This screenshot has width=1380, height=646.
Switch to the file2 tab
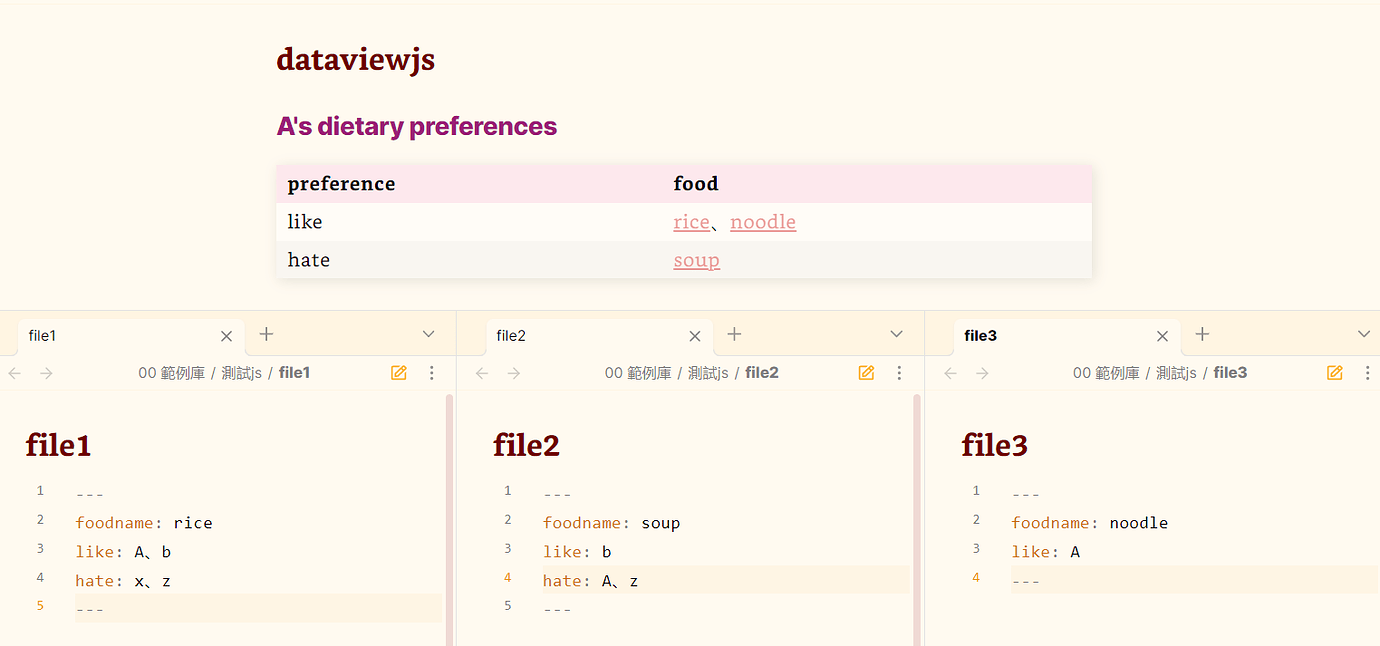click(x=511, y=335)
